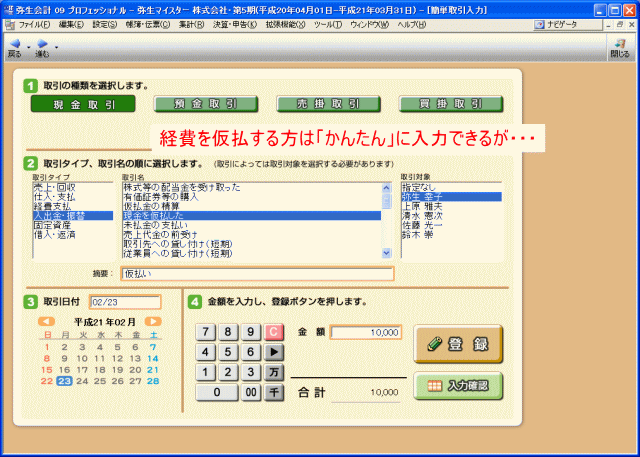Viewport: 640px width, 457px height.
Task: Select 仮払金の精算 in 取引名 list
Action: (252, 206)
